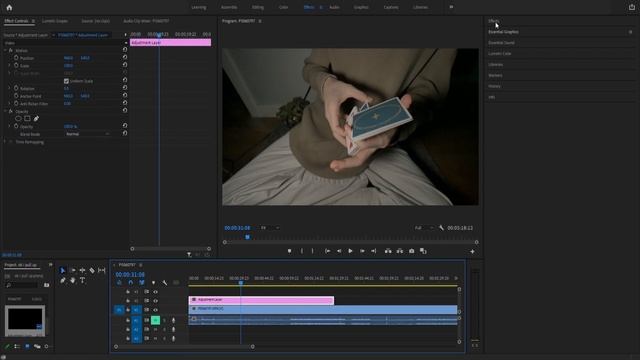Click the Quick Export share icon
The height and width of the screenshot is (360, 640).
[x=631, y=7]
